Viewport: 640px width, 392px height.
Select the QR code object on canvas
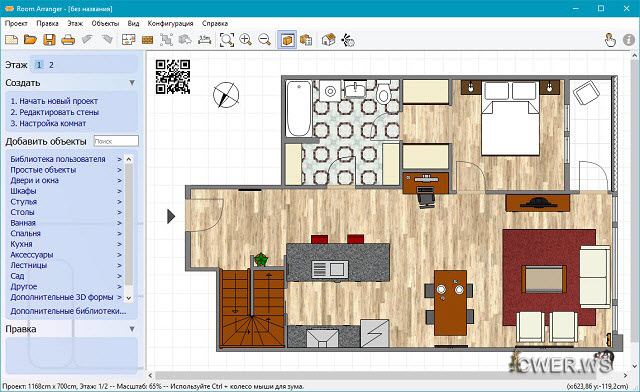173,77
